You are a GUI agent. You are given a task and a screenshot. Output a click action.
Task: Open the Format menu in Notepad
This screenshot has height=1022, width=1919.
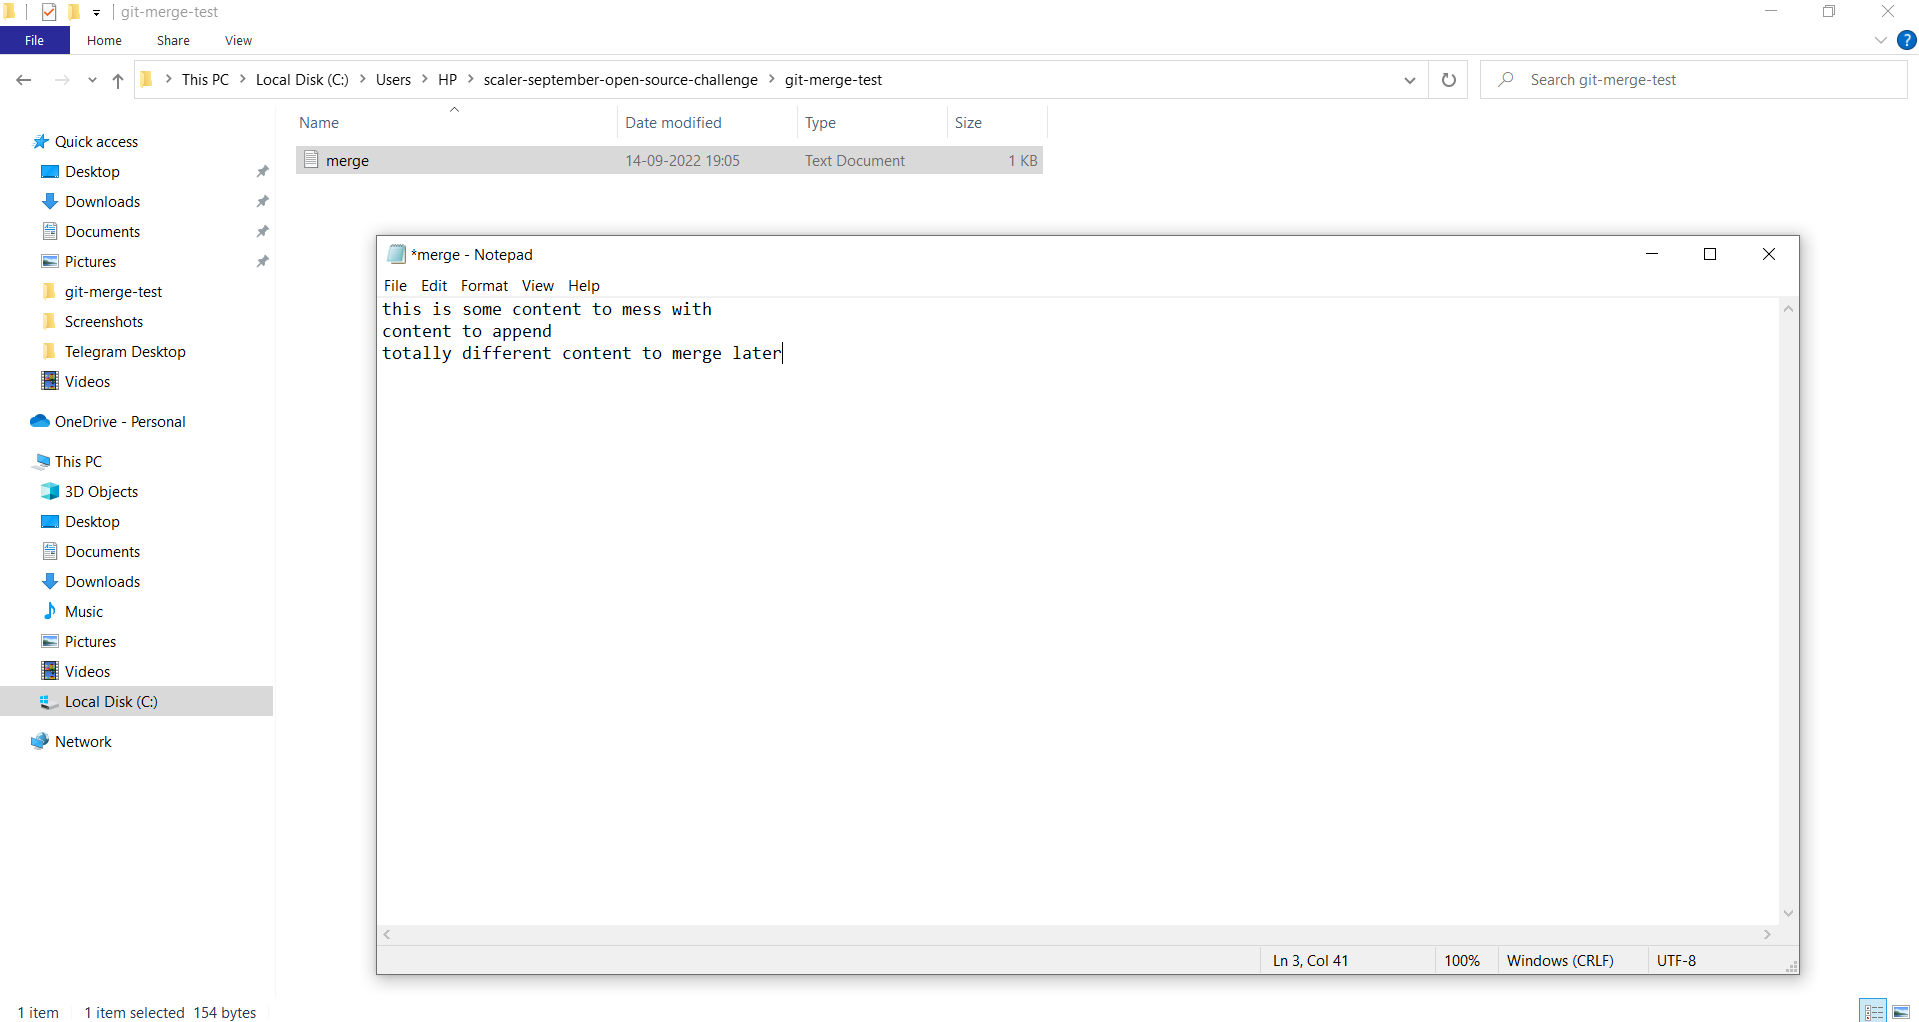click(x=484, y=286)
